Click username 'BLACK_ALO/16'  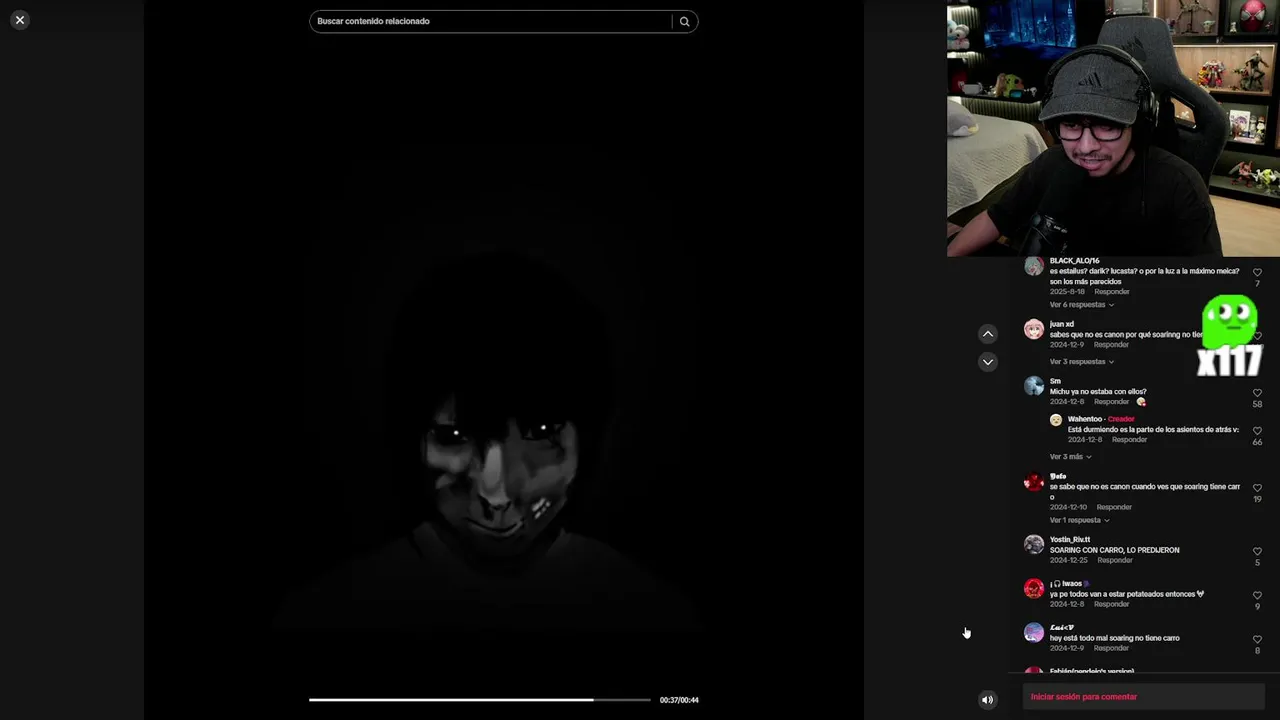(x=1074, y=261)
